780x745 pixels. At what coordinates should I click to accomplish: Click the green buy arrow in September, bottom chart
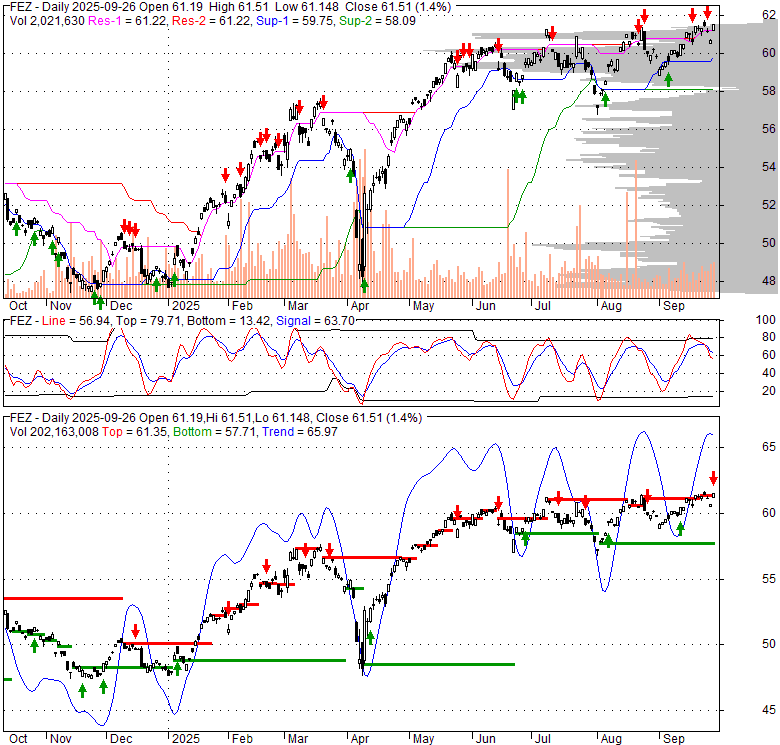tap(681, 529)
